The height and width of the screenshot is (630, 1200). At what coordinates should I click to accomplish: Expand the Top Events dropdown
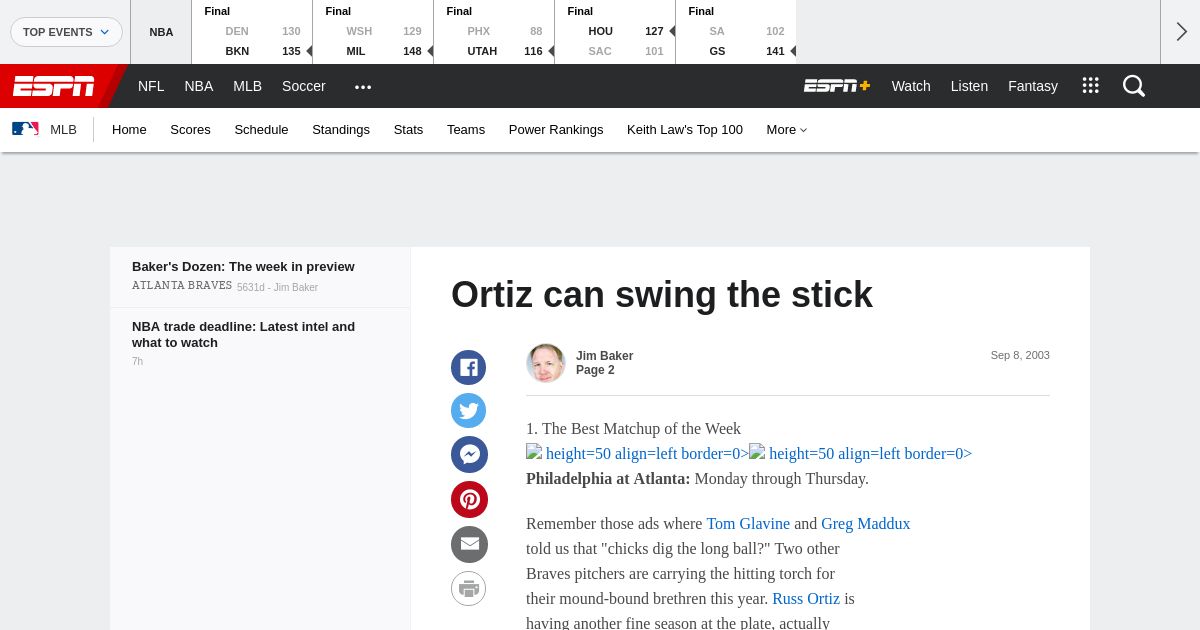(66, 32)
